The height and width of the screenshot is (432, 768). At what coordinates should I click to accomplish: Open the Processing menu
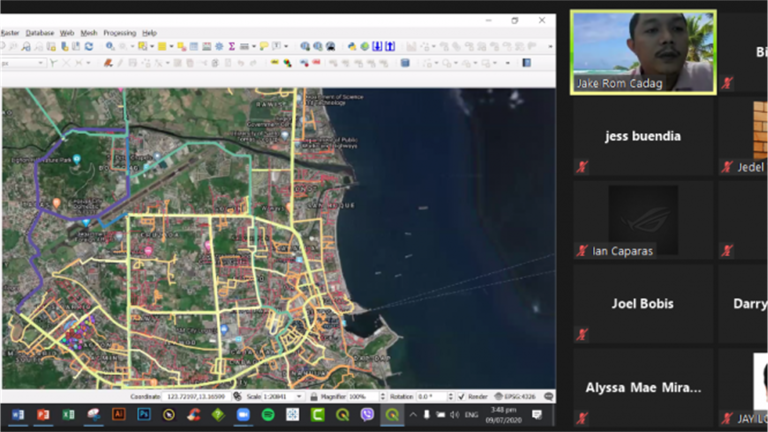pyautogui.click(x=120, y=33)
